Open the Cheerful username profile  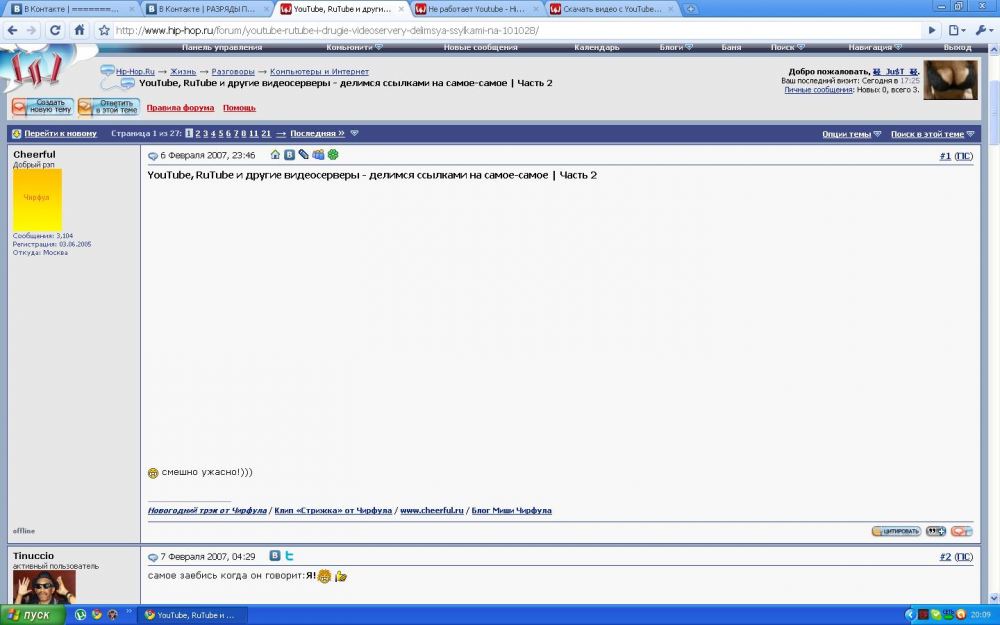pyautogui.click(x=34, y=154)
